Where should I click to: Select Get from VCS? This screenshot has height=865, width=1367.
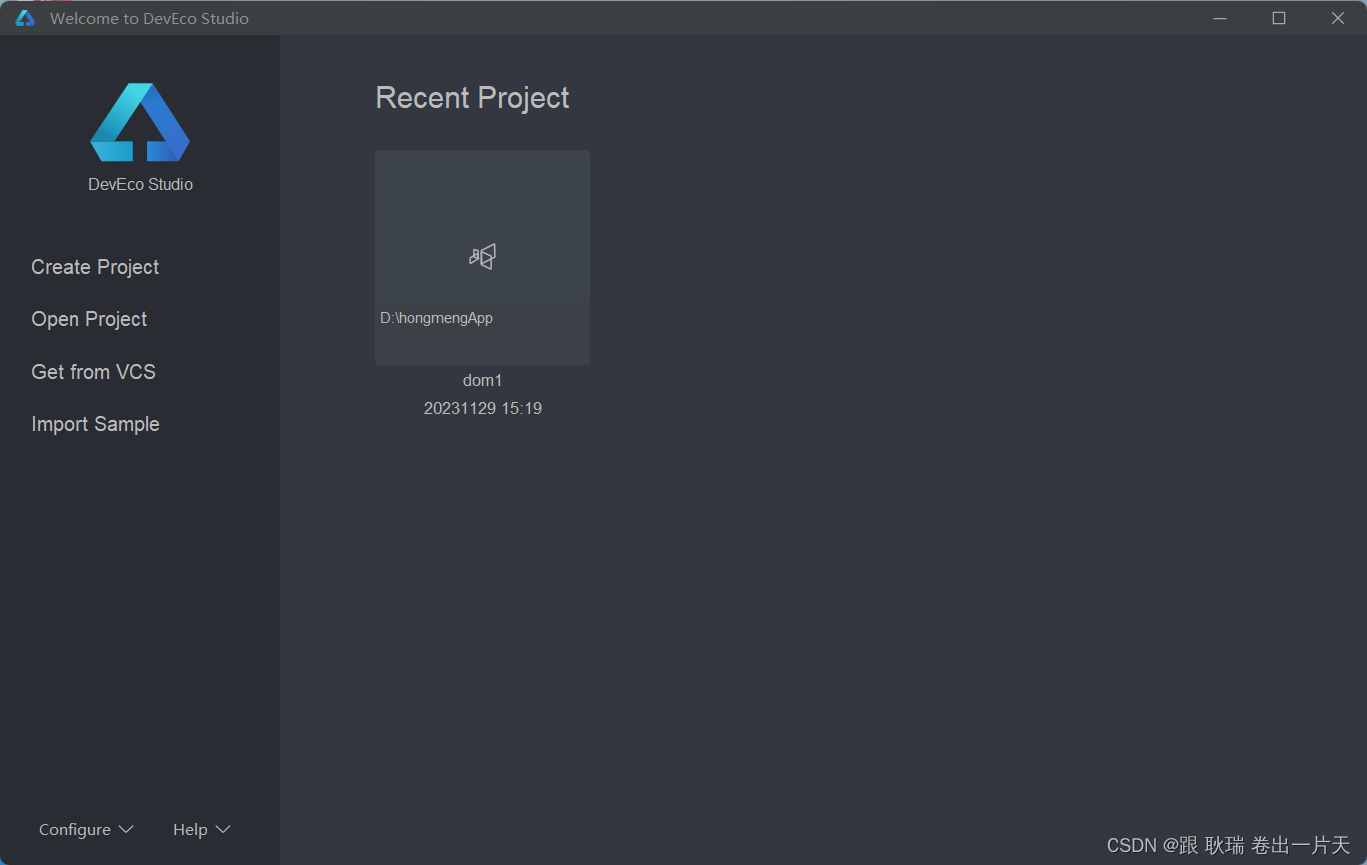[93, 372]
